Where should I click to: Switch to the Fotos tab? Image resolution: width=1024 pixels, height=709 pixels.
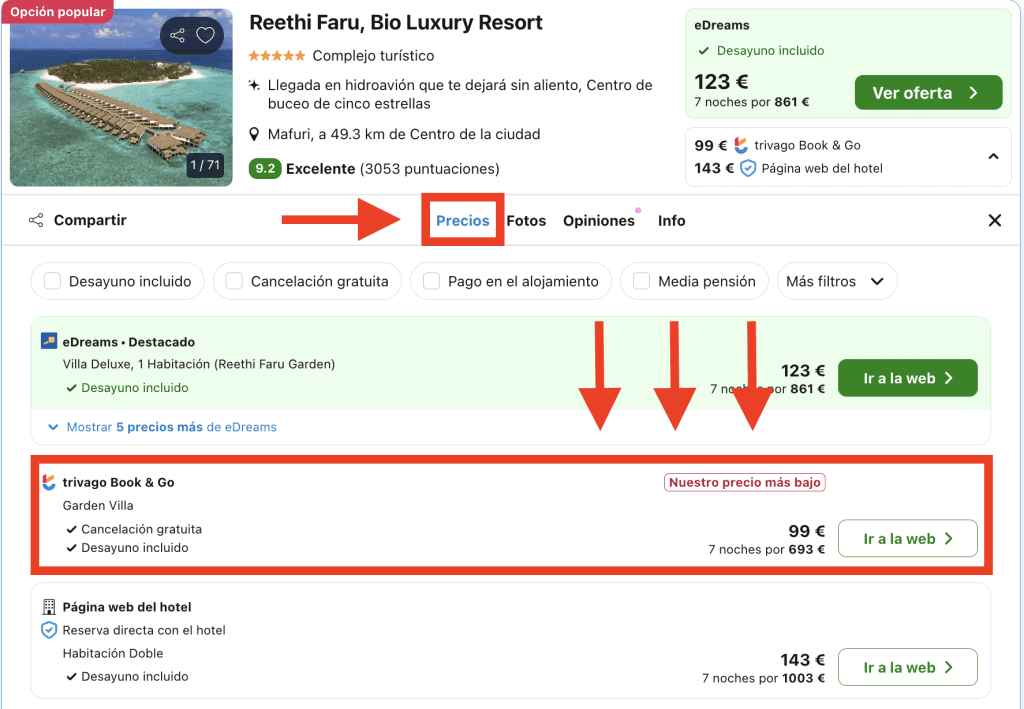(526, 220)
